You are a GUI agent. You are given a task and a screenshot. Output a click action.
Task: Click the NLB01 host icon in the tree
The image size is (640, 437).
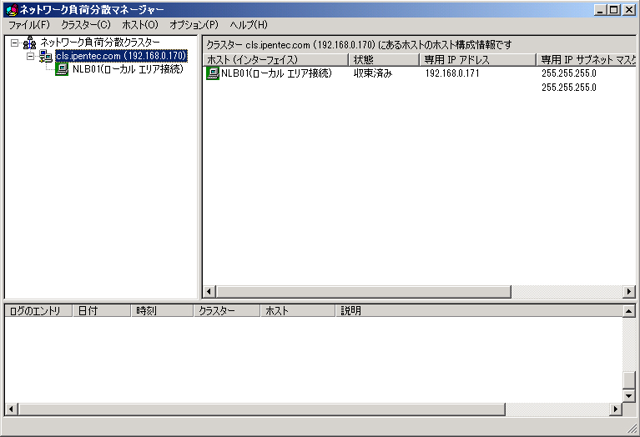click(62, 69)
